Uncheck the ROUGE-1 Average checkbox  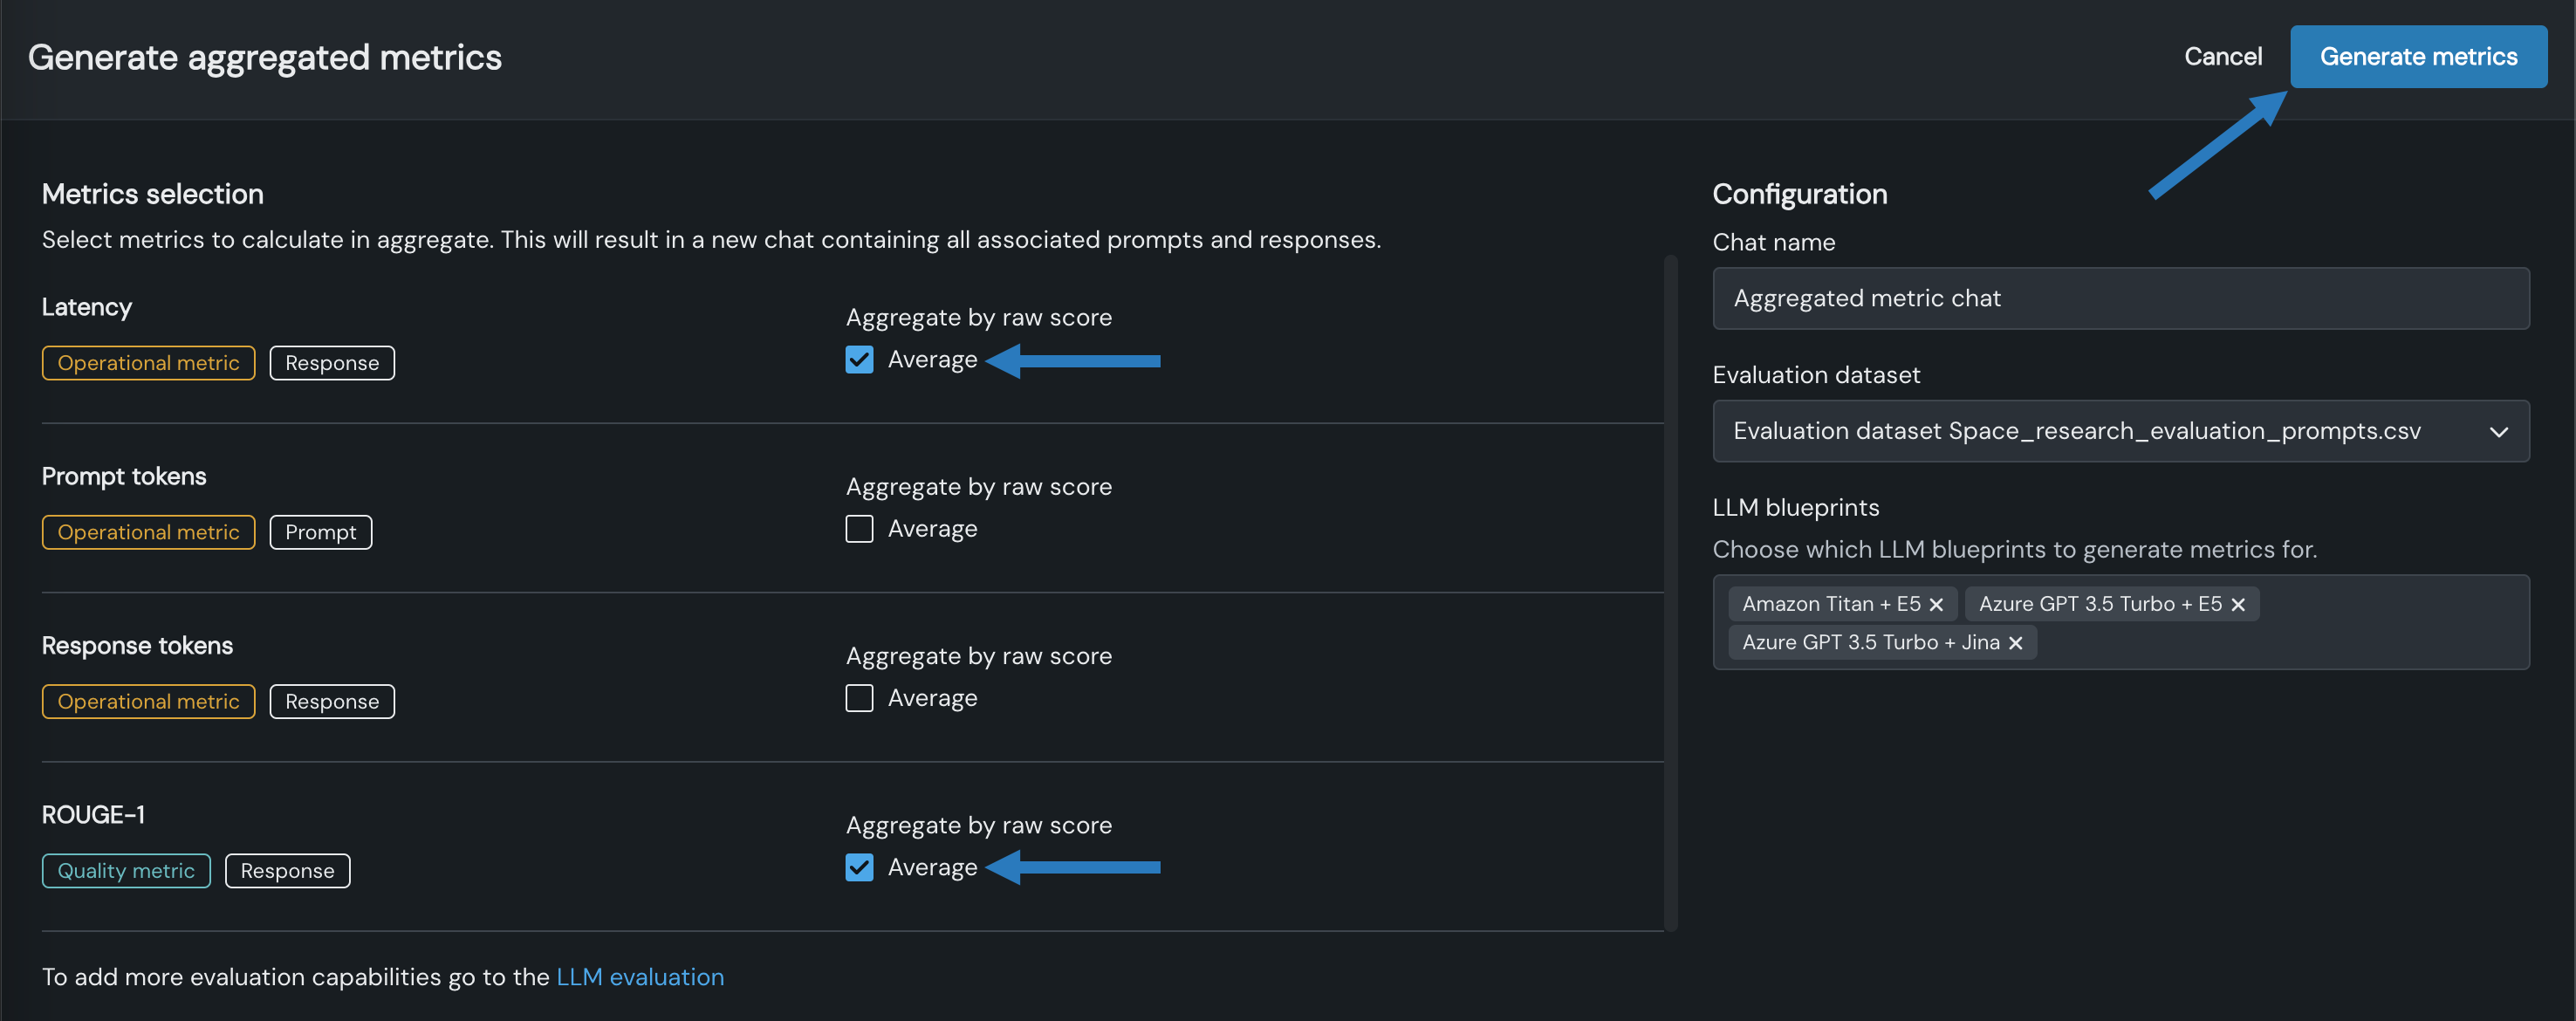point(859,867)
